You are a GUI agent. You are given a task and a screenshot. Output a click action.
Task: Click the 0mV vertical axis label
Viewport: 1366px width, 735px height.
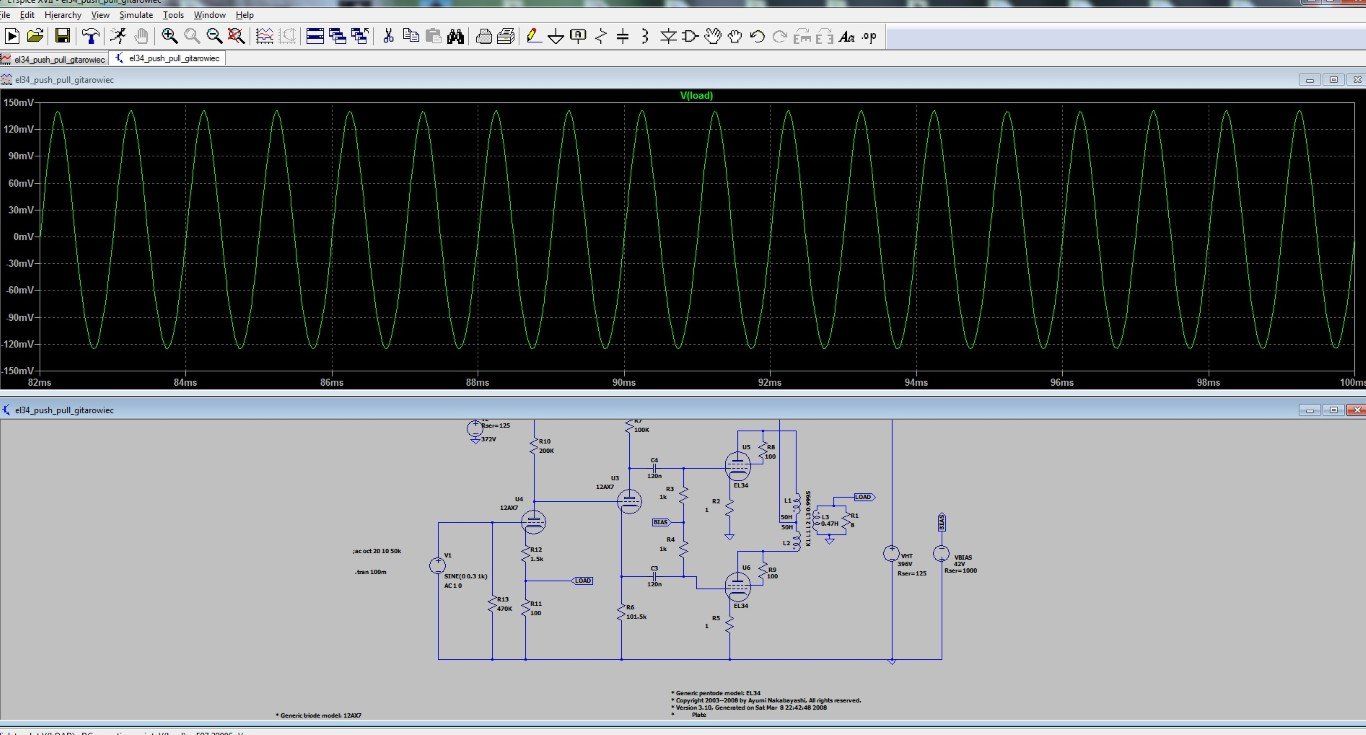[x=22, y=237]
